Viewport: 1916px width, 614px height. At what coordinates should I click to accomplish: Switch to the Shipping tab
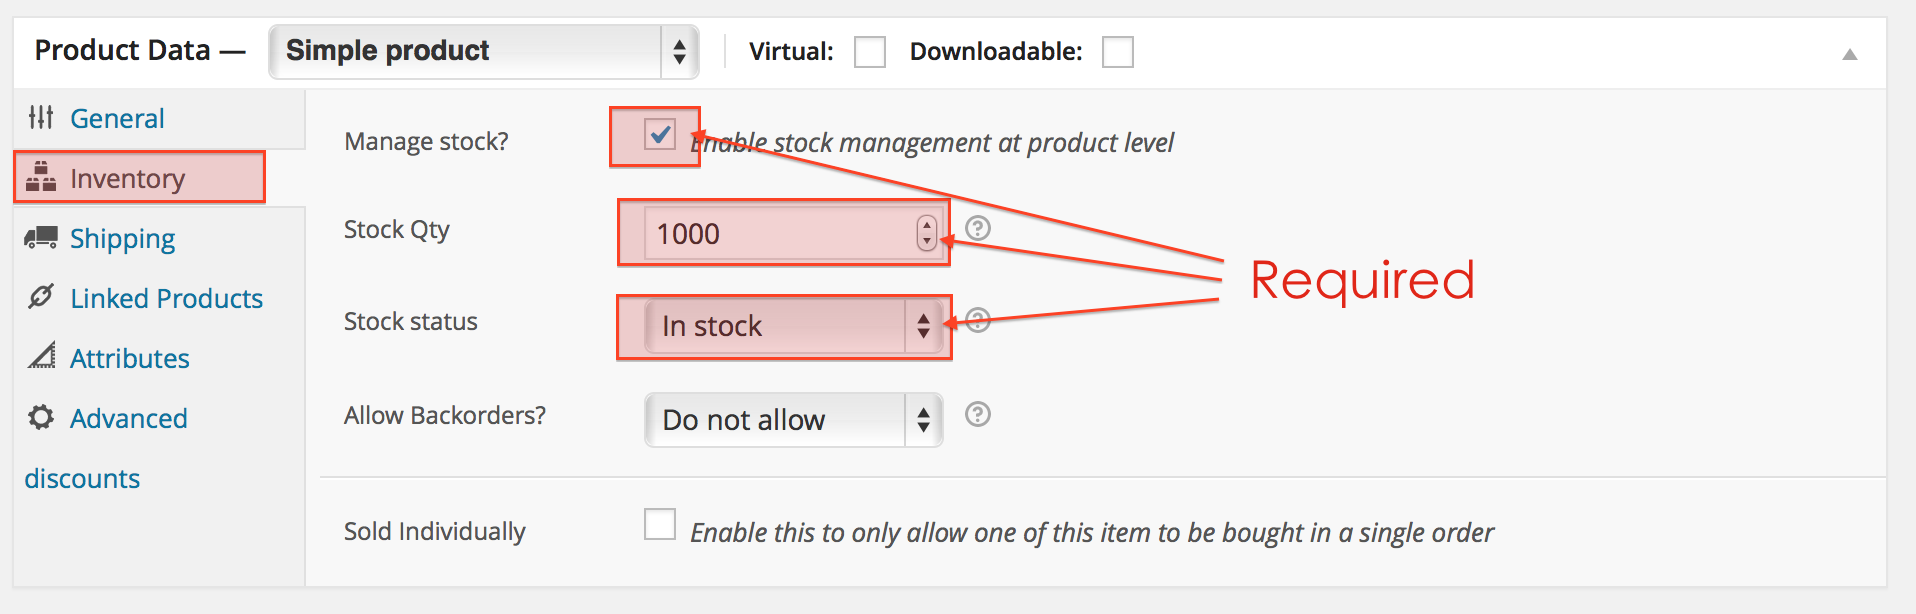(x=122, y=238)
